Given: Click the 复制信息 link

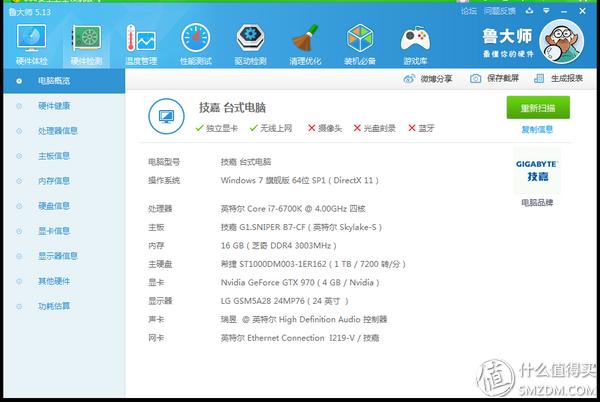Looking at the screenshot, I should [x=537, y=129].
